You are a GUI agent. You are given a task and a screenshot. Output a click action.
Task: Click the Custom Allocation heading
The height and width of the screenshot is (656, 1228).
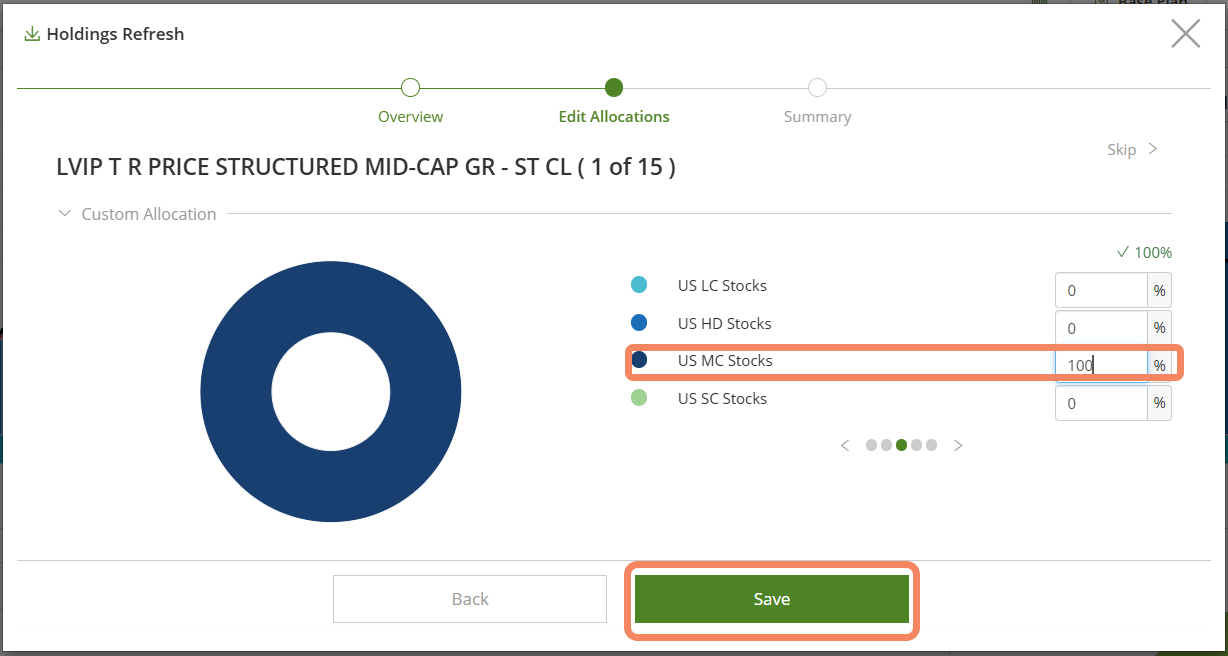149,214
